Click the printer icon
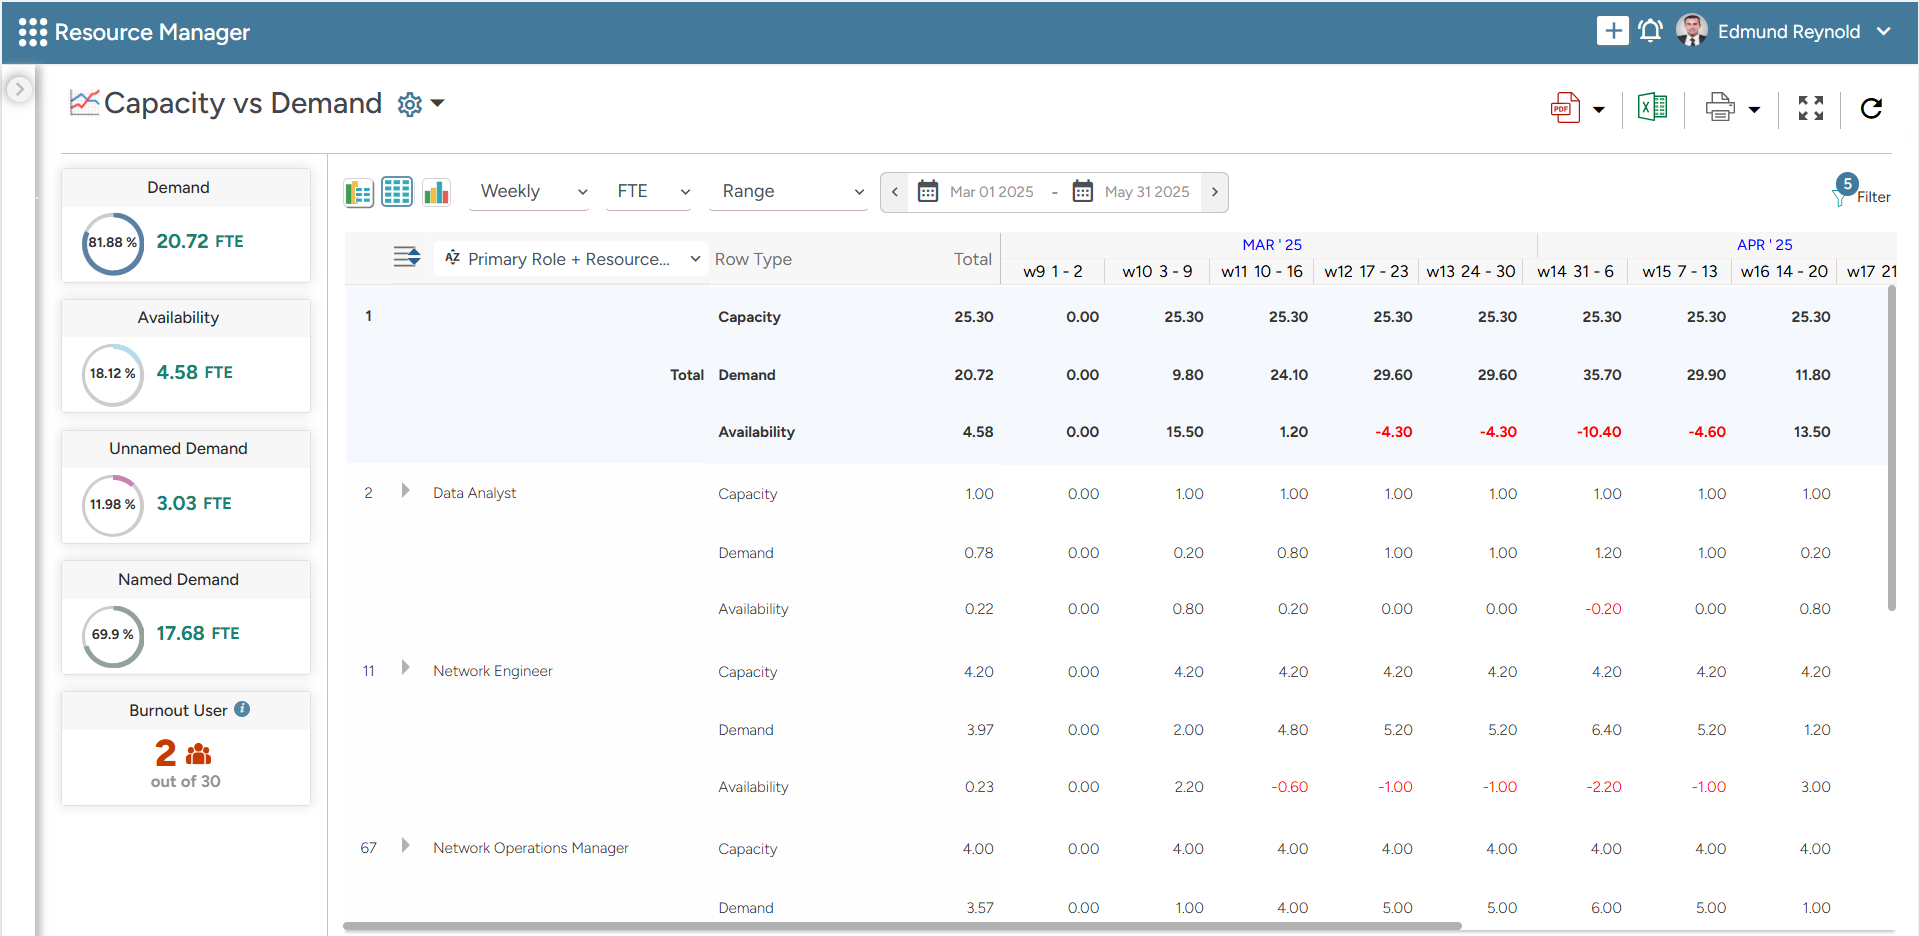The image size is (1919, 936). pyautogui.click(x=1720, y=107)
